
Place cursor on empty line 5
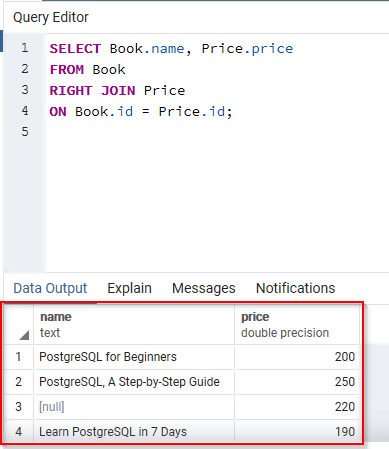pyautogui.click(x=217, y=131)
